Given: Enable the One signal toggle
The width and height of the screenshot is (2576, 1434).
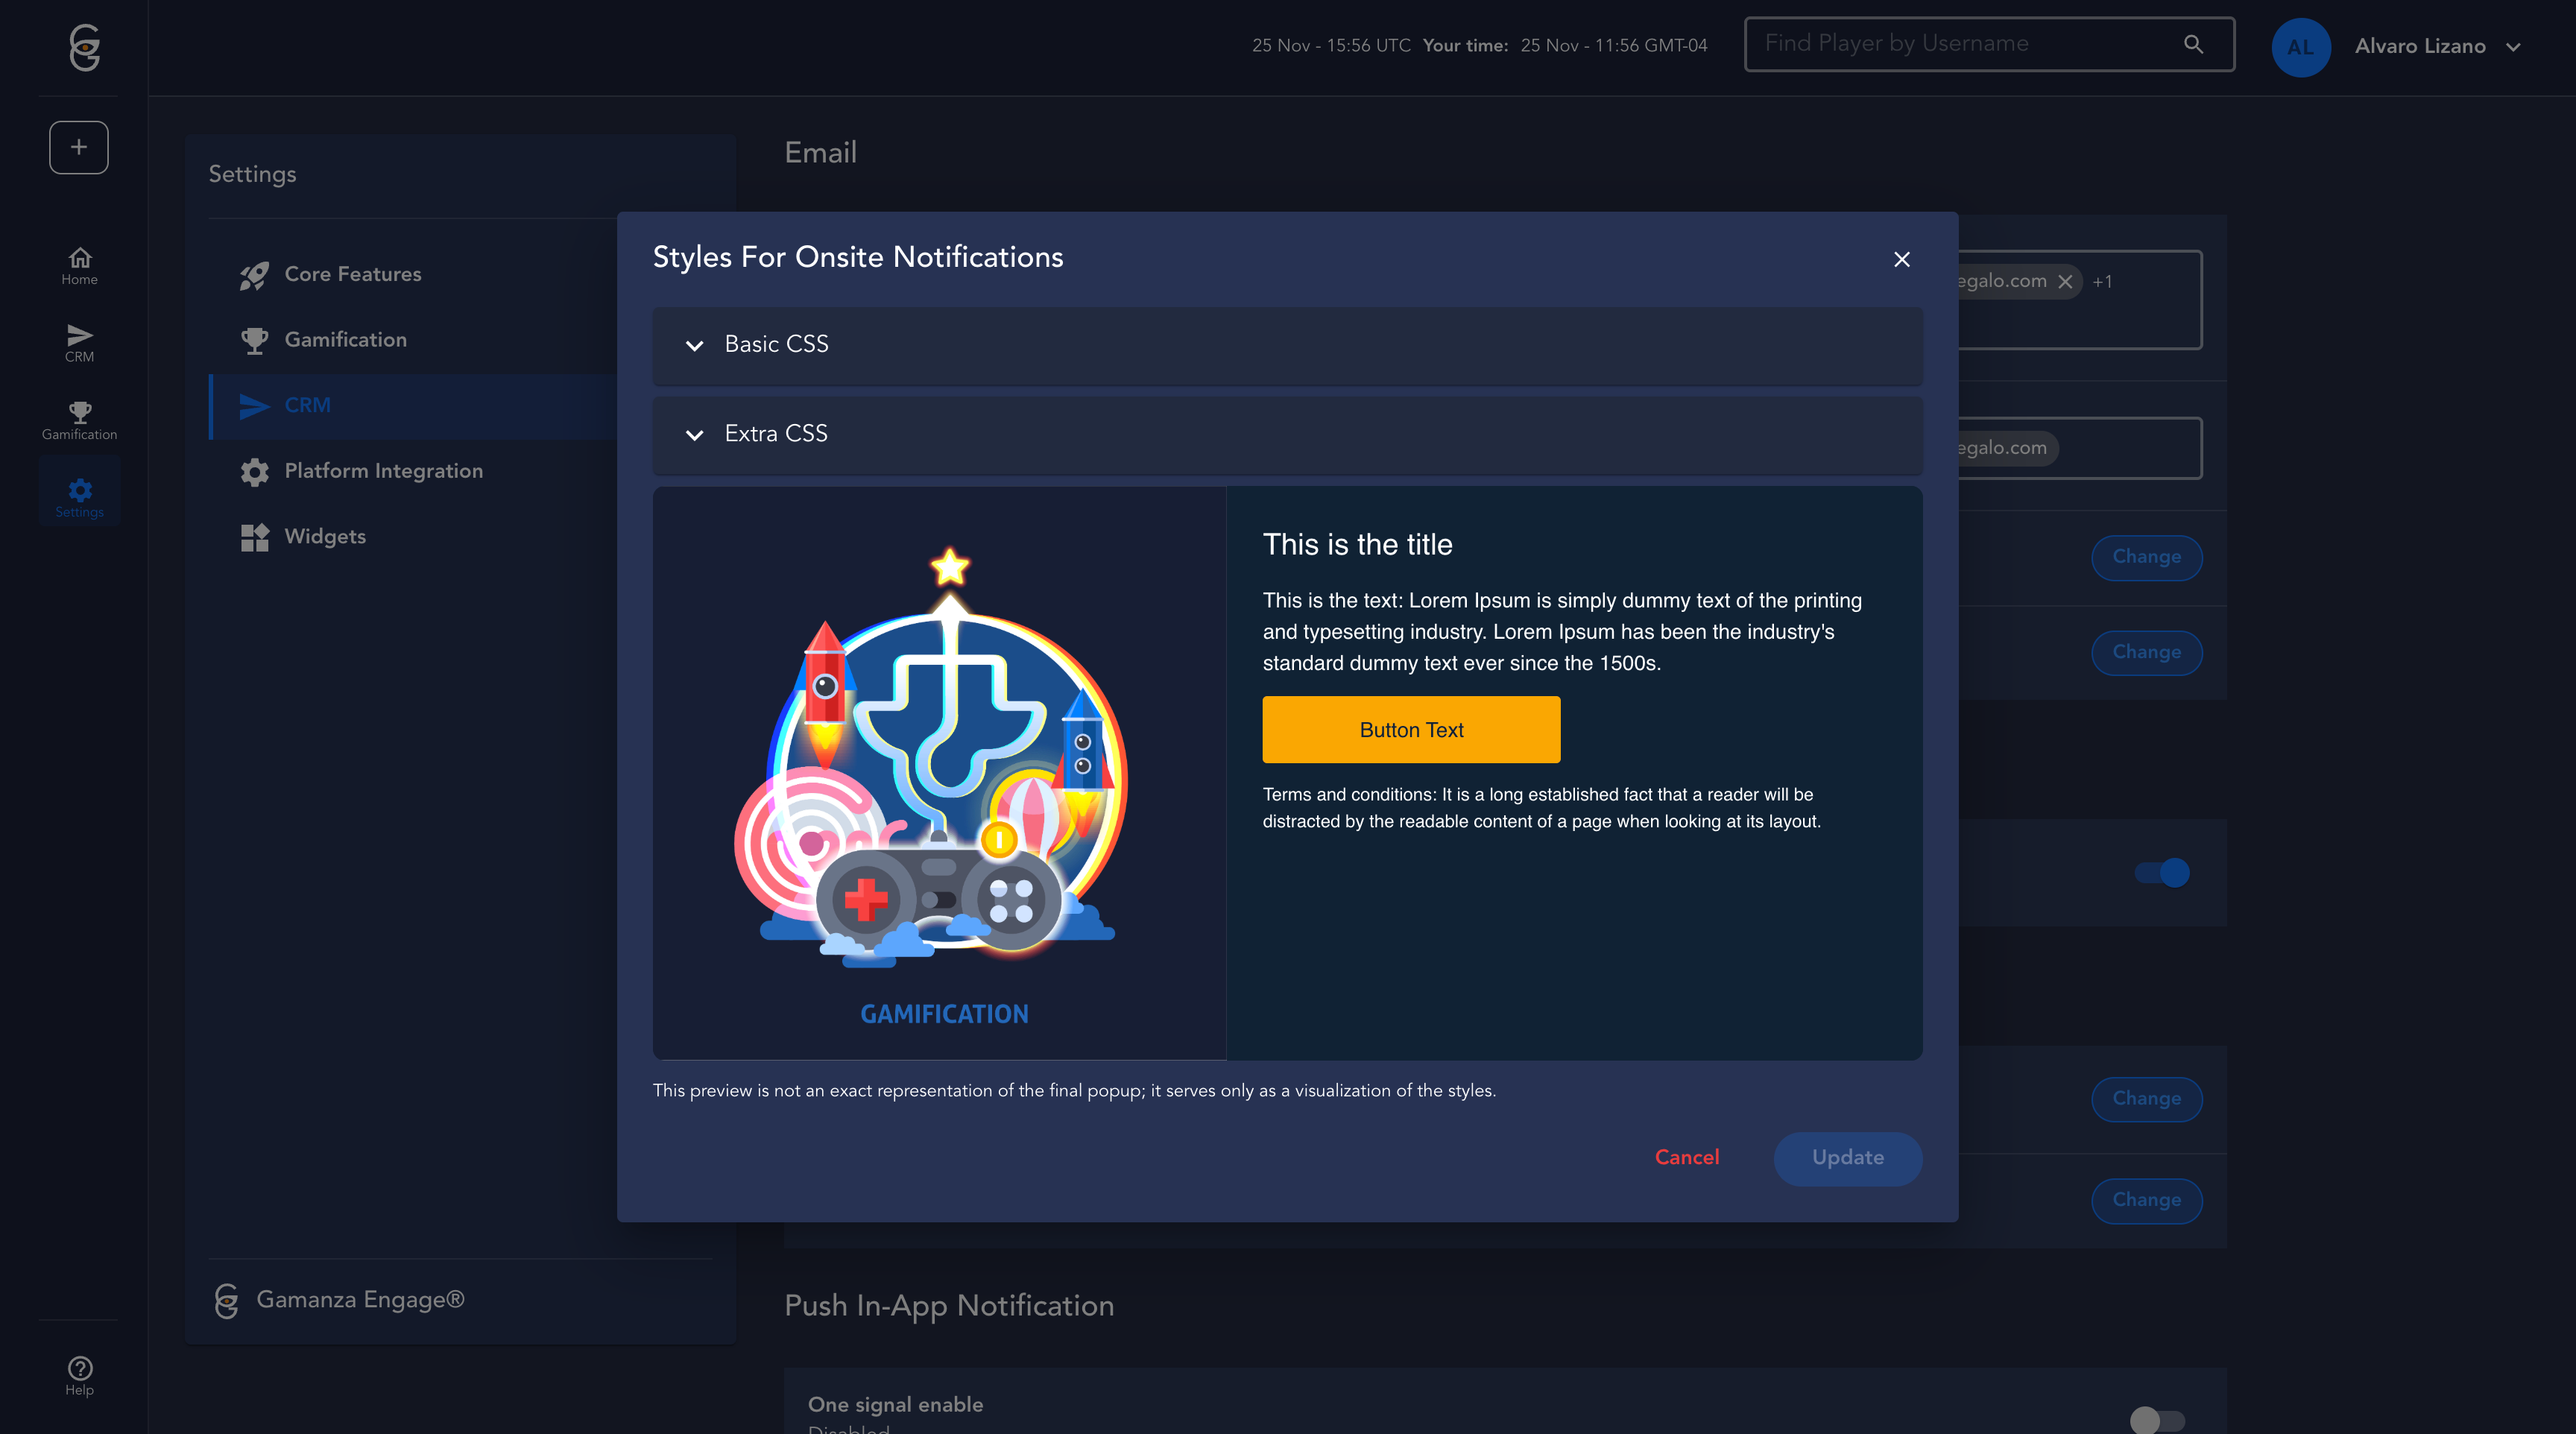Looking at the screenshot, I should (2157, 1419).
